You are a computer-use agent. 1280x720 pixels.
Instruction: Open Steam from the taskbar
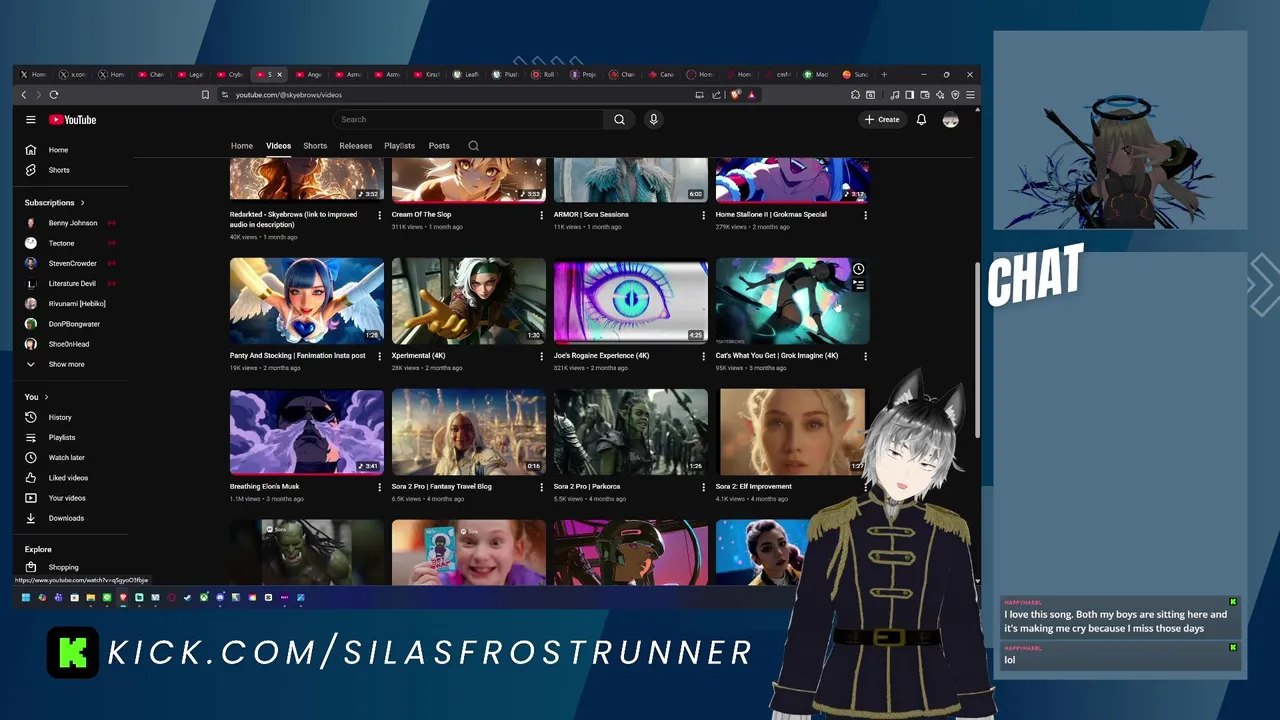[x=187, y=597]
